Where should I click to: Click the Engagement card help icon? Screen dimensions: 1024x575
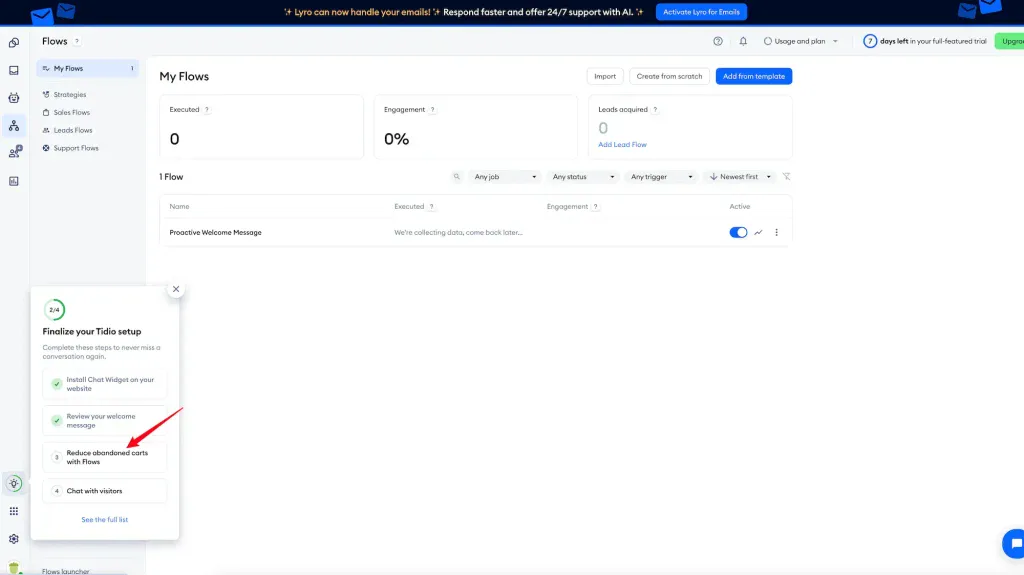click(432, 110)
